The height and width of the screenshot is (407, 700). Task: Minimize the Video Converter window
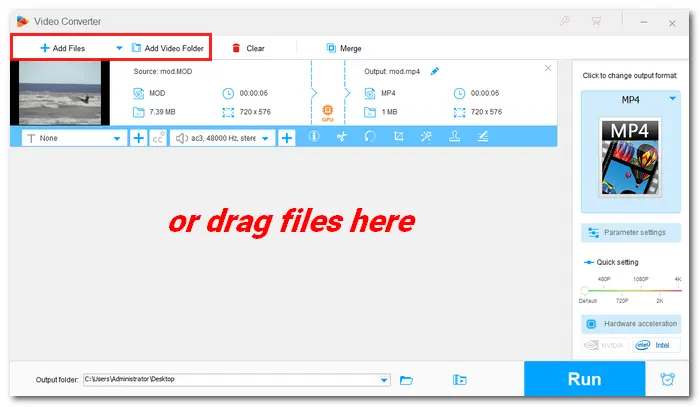[643, 22]
